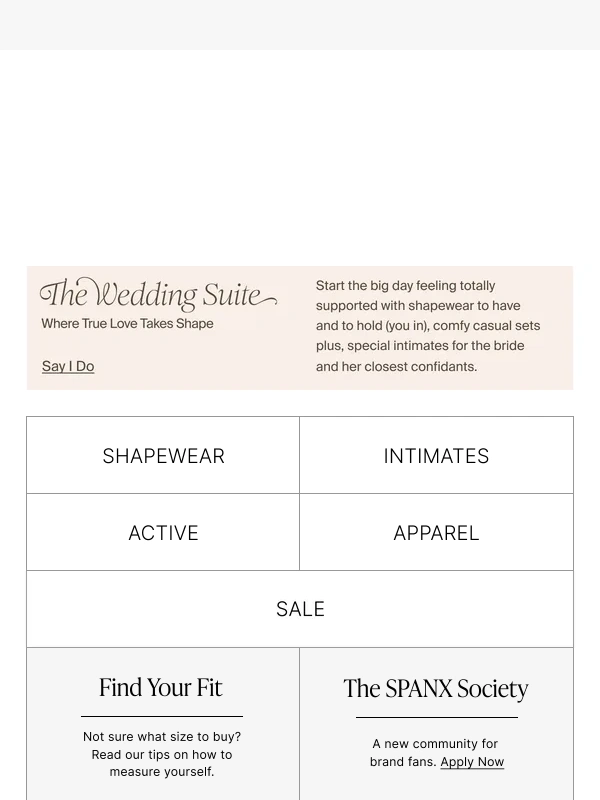Select the ACTIVE category
The height and width of the screenshot is (800, 600).
coord(163,533)
